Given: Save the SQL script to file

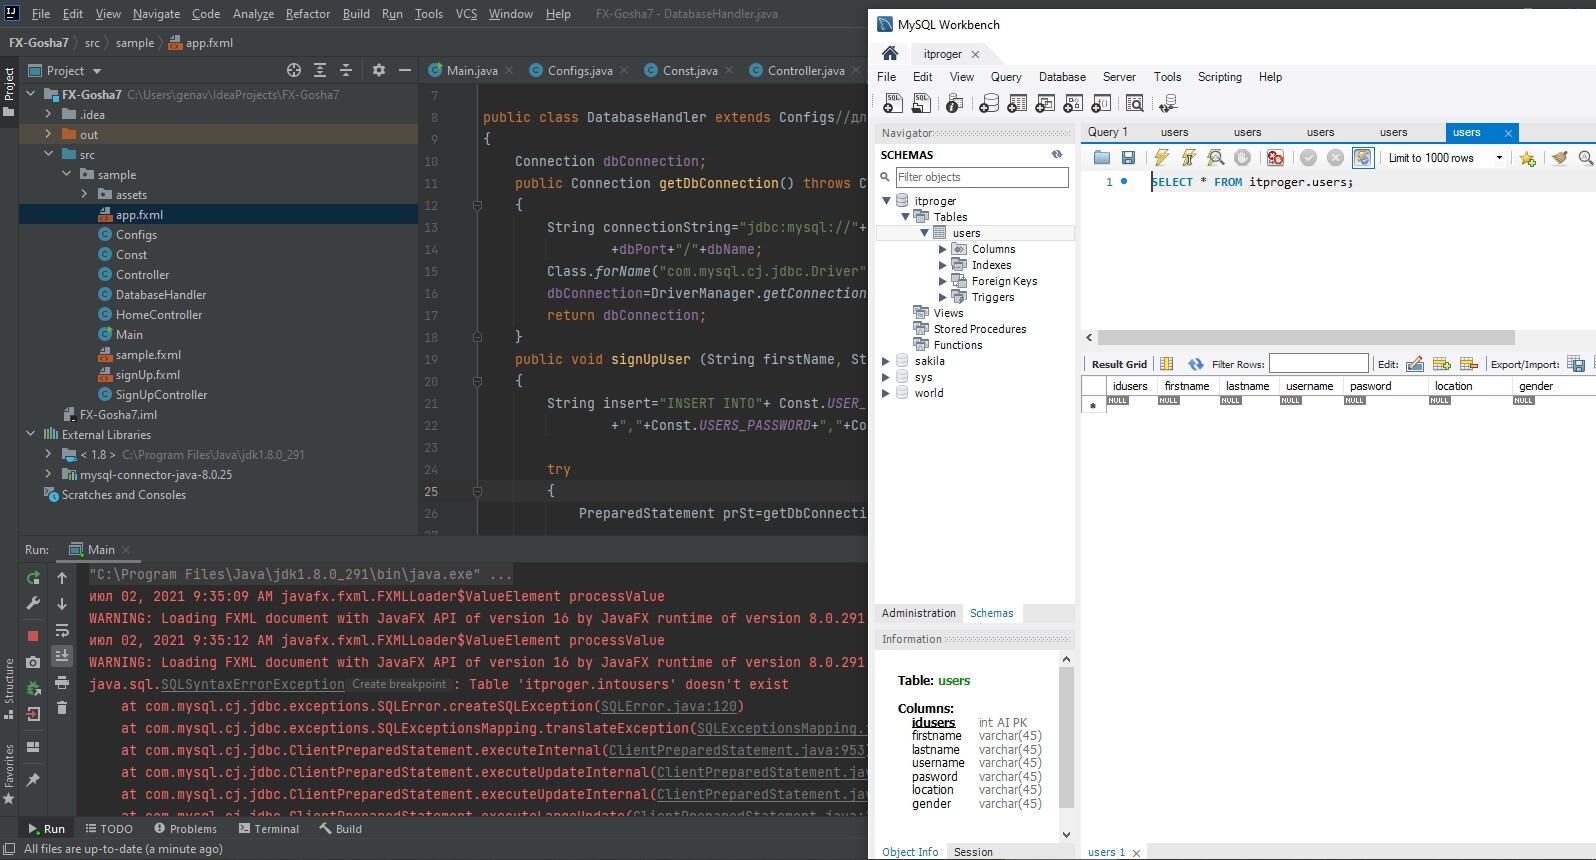Looking at the screenshot, I should pyautogui.click(x=1128, y=157).
